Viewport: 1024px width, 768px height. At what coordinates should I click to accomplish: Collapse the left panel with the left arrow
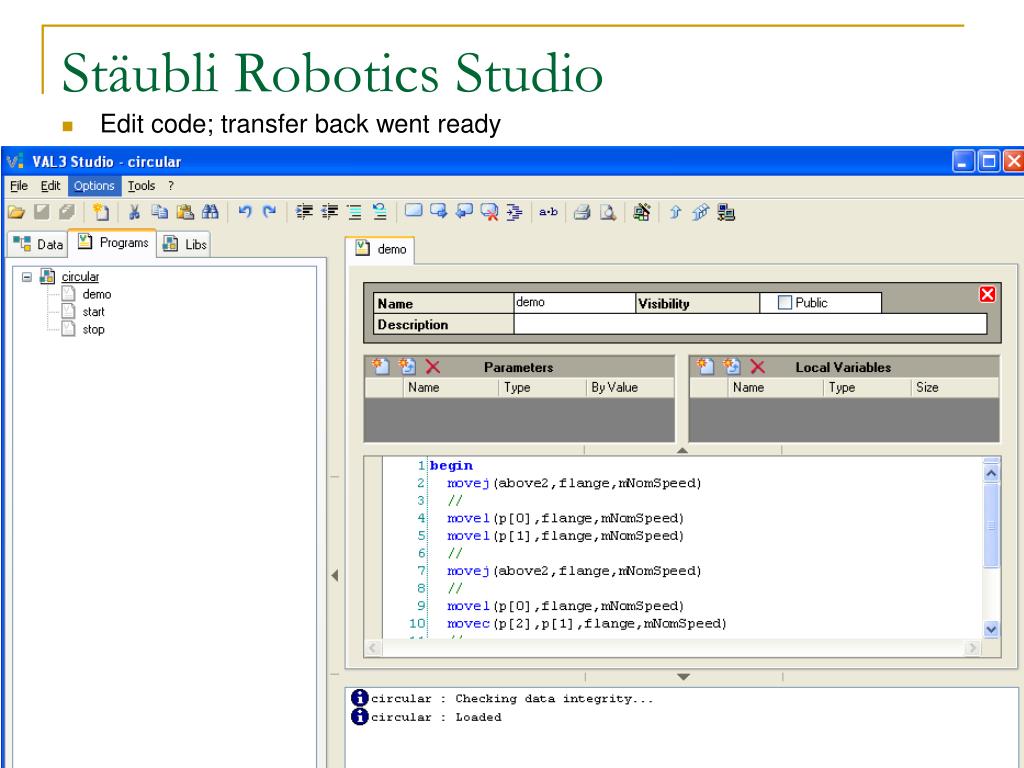[334, 575]
